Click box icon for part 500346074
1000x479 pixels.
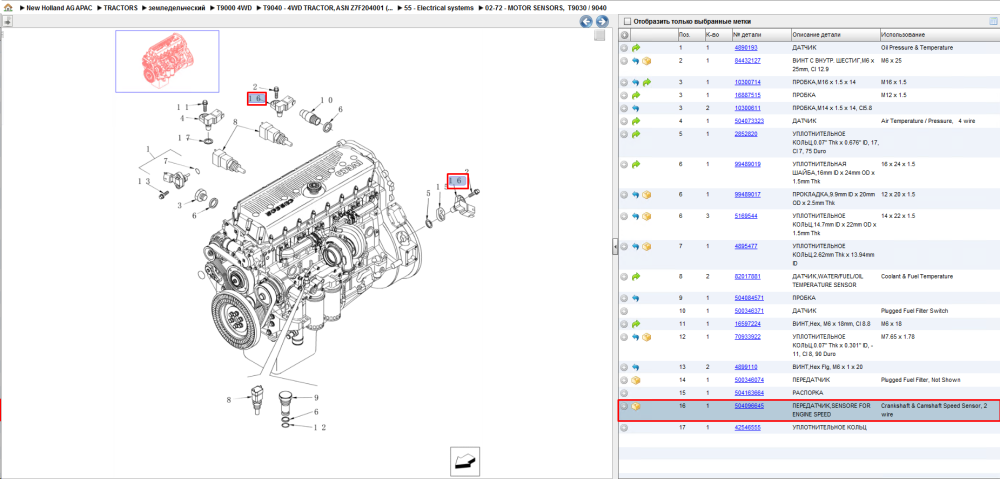click(x=636, y=380)
